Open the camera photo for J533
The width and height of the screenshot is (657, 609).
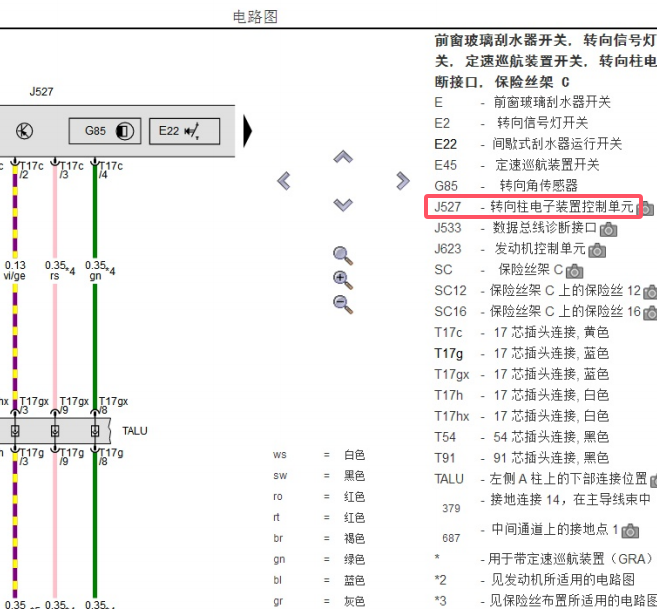[x=608, y=230]
